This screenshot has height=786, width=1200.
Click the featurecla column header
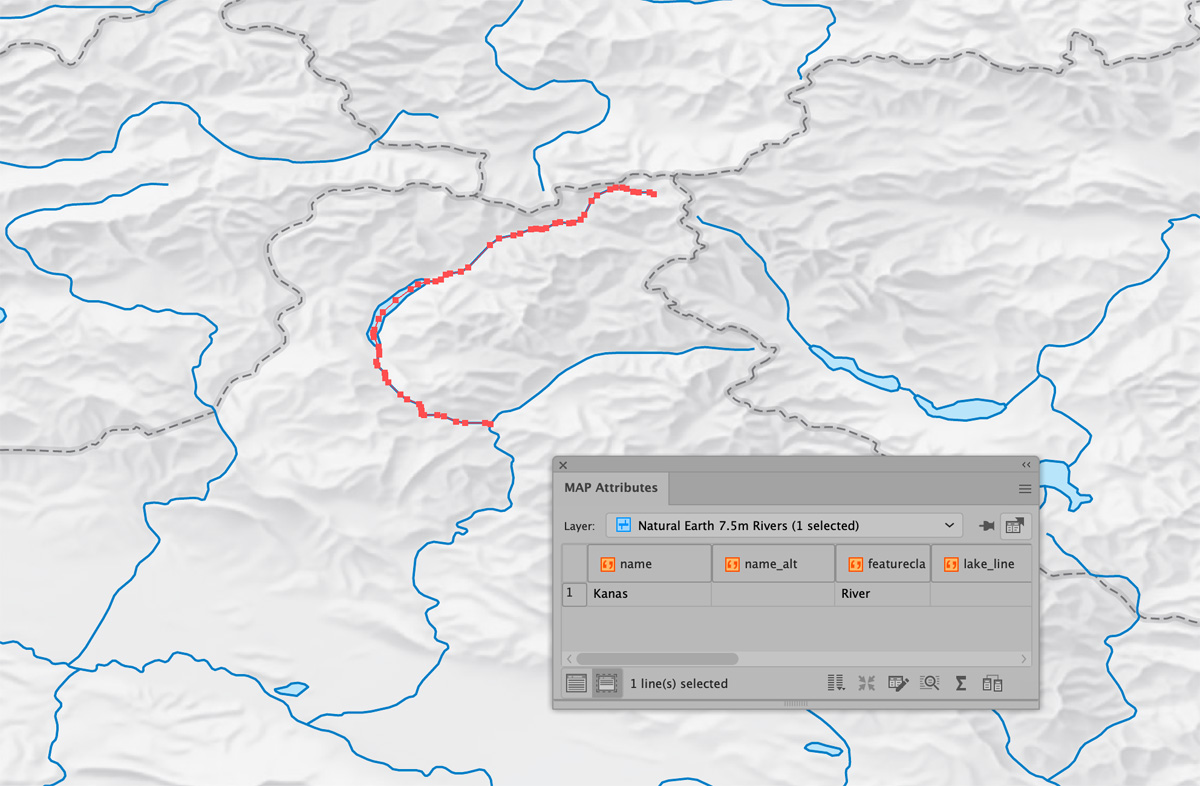pyautogui.click(x=883, y=564)
